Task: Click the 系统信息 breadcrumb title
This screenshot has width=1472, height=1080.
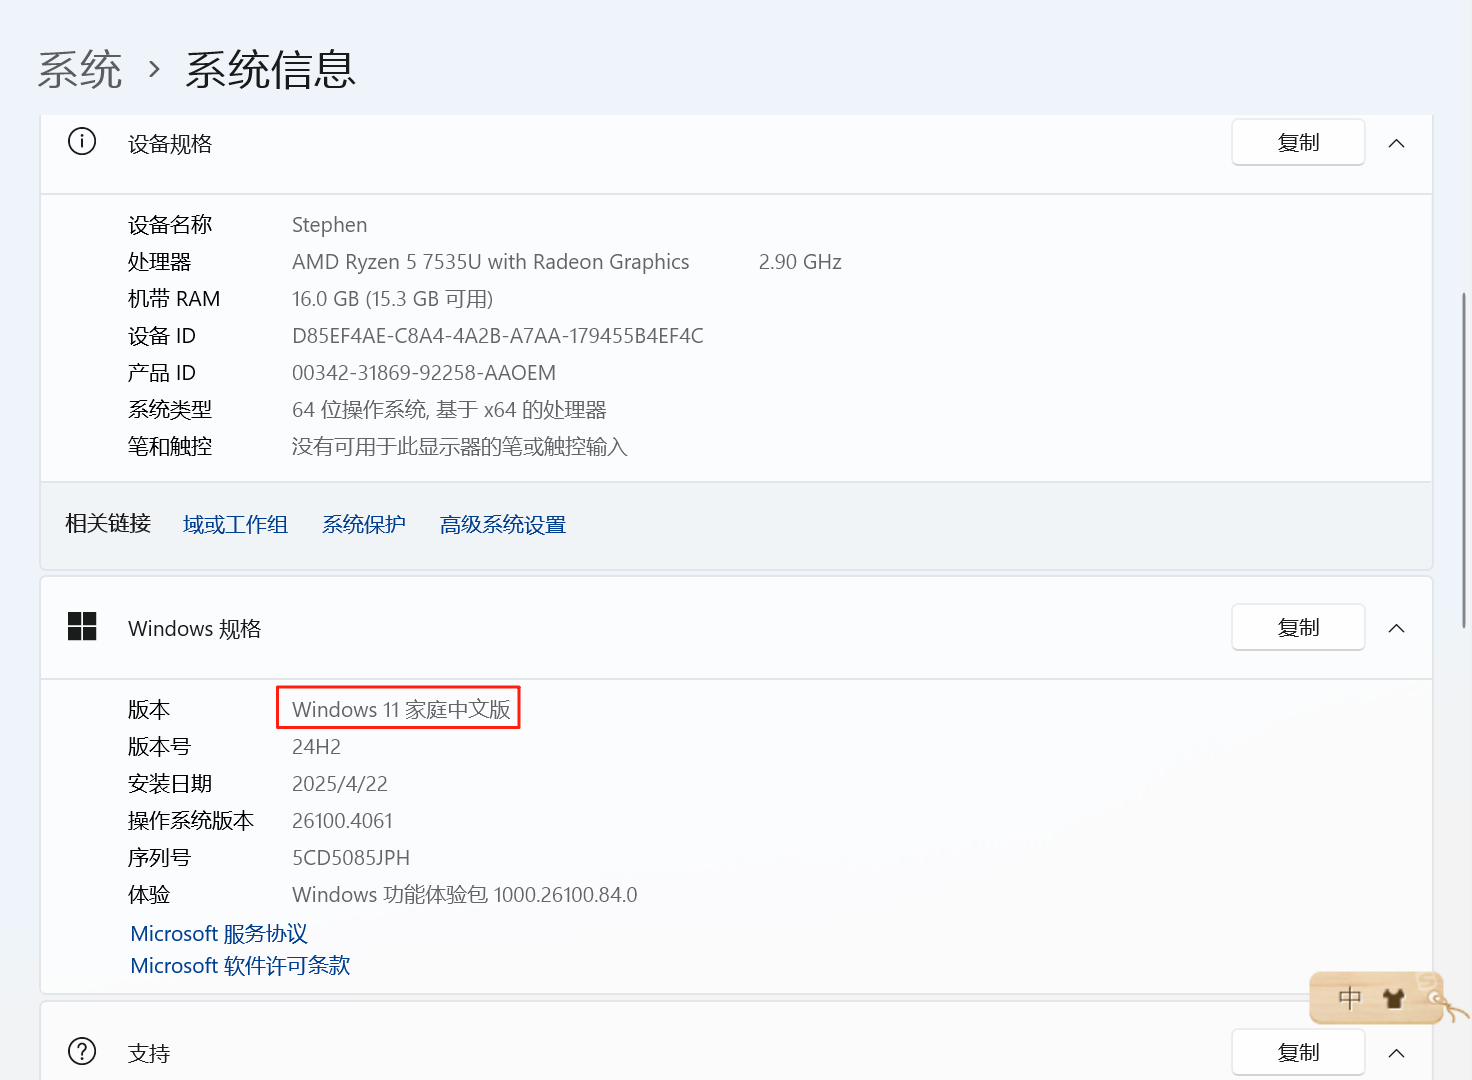Action: click(x=270, y=70)
